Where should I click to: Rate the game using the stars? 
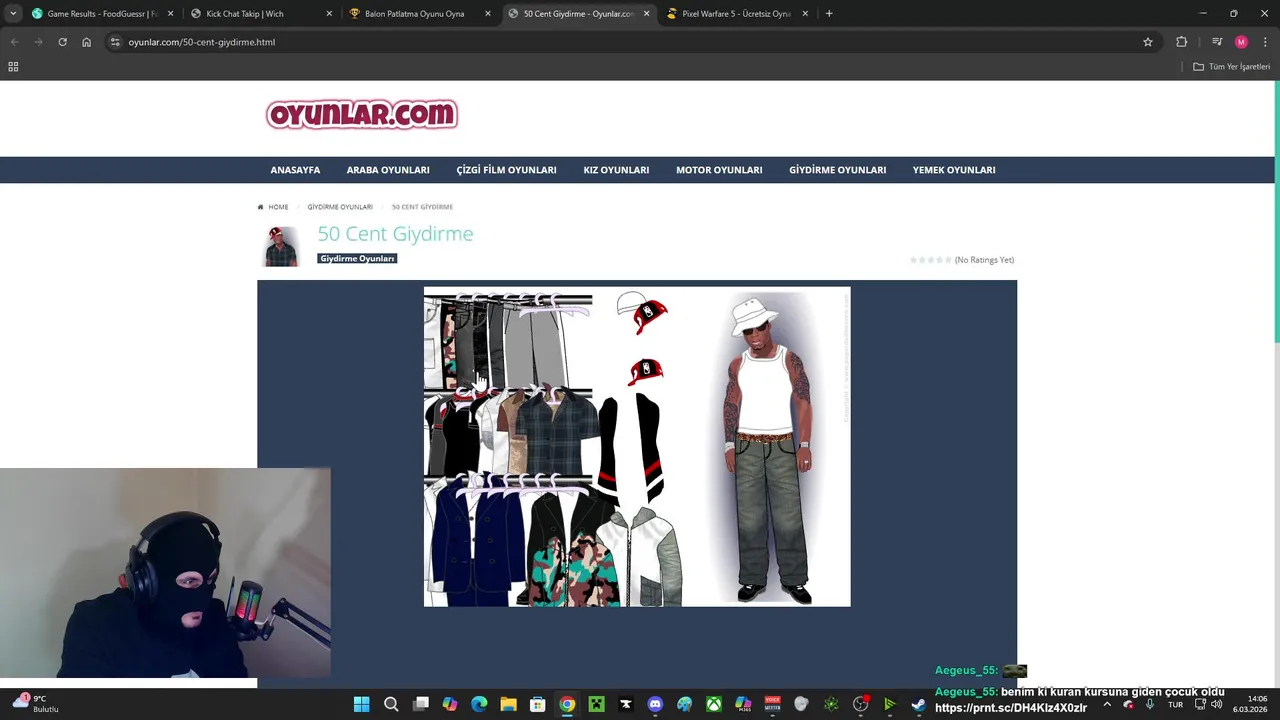931,260
